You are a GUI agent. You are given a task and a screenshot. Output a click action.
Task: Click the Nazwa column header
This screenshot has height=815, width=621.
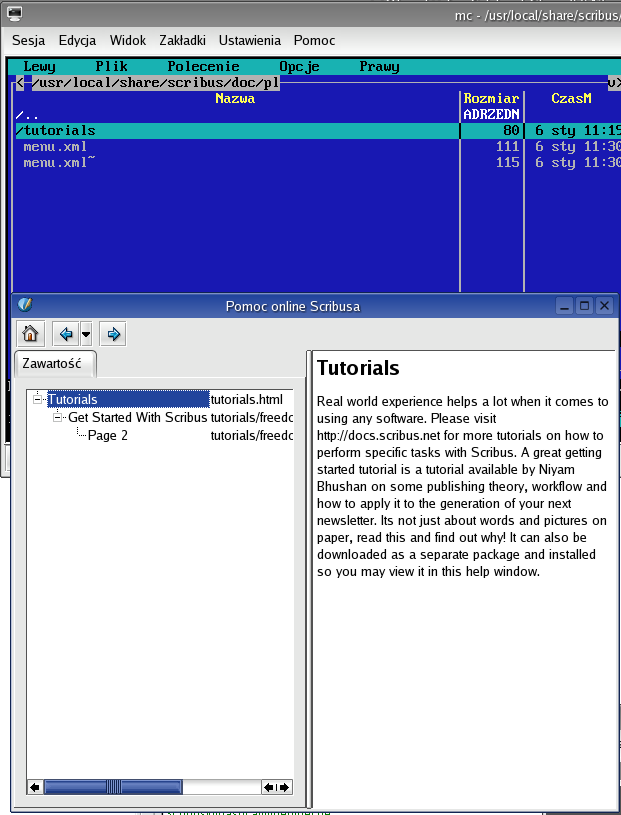[x=235, y=98]
